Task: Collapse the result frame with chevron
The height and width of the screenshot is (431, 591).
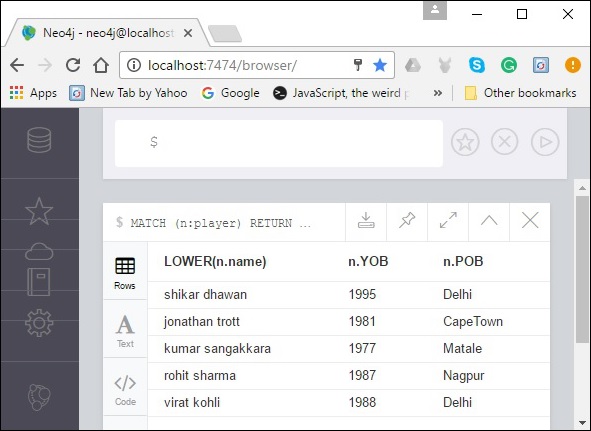Action: tap(489, 221)
